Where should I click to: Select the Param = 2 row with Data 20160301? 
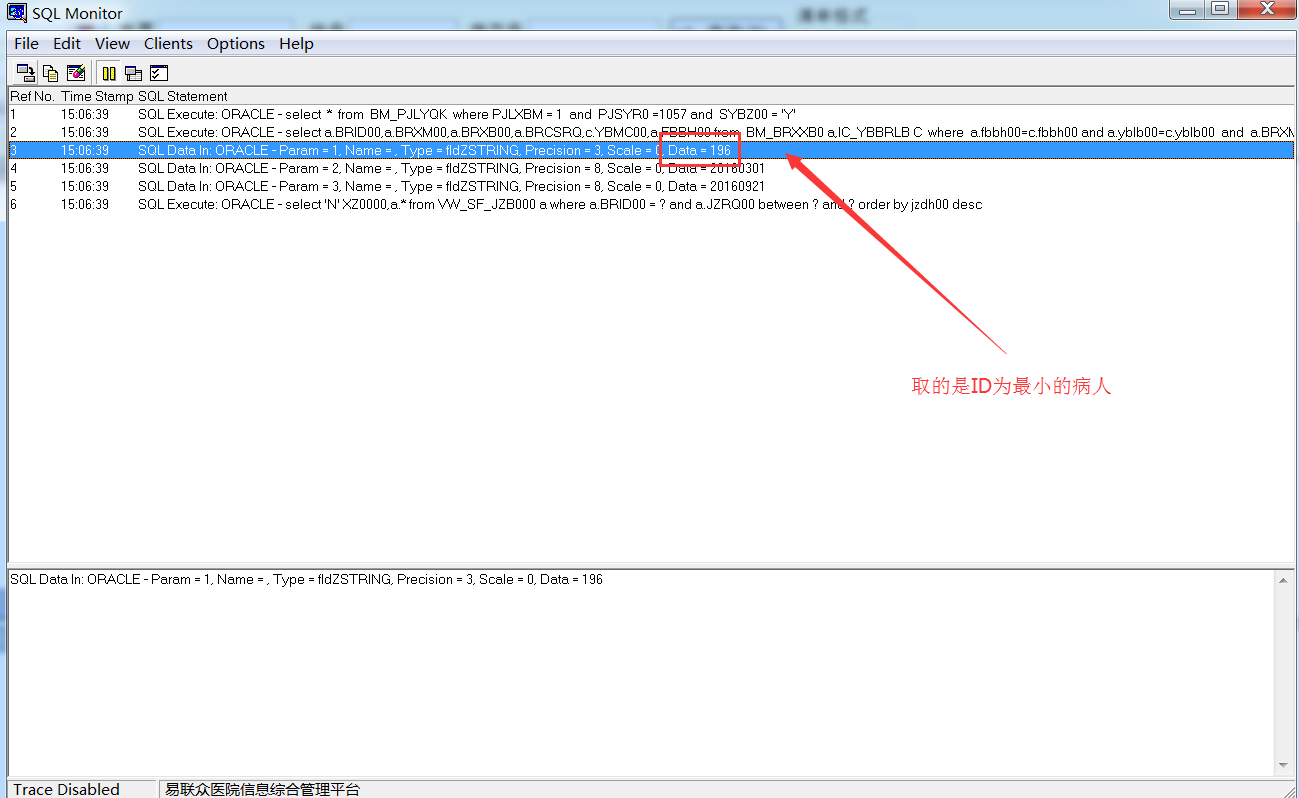(651, 168)
